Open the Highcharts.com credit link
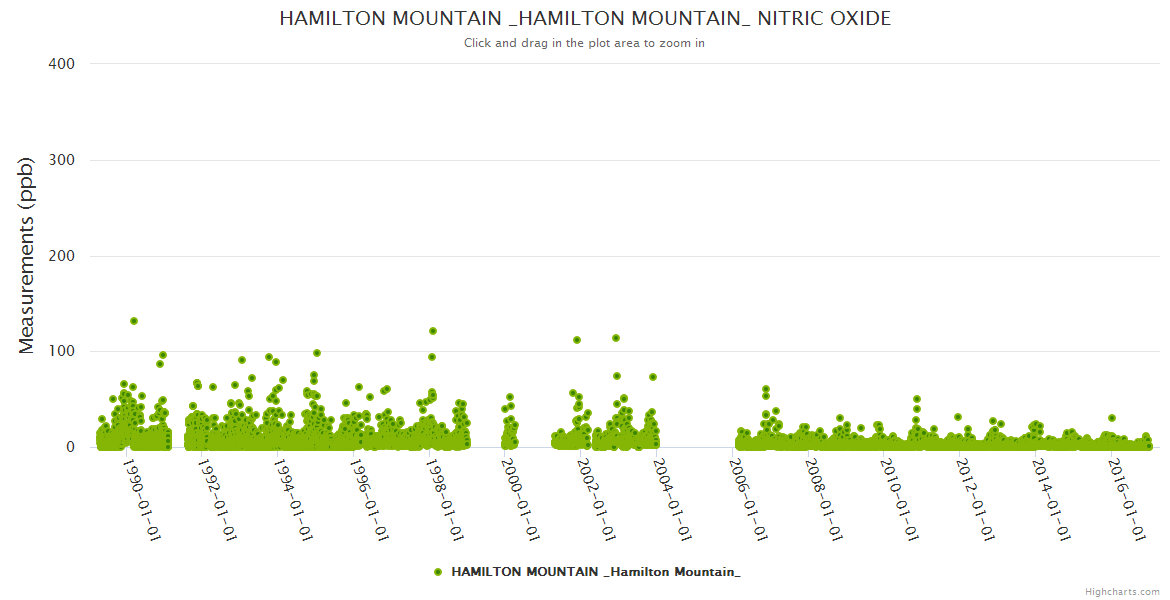The width and height of the screenshot is (1170, 600). 1122,591
